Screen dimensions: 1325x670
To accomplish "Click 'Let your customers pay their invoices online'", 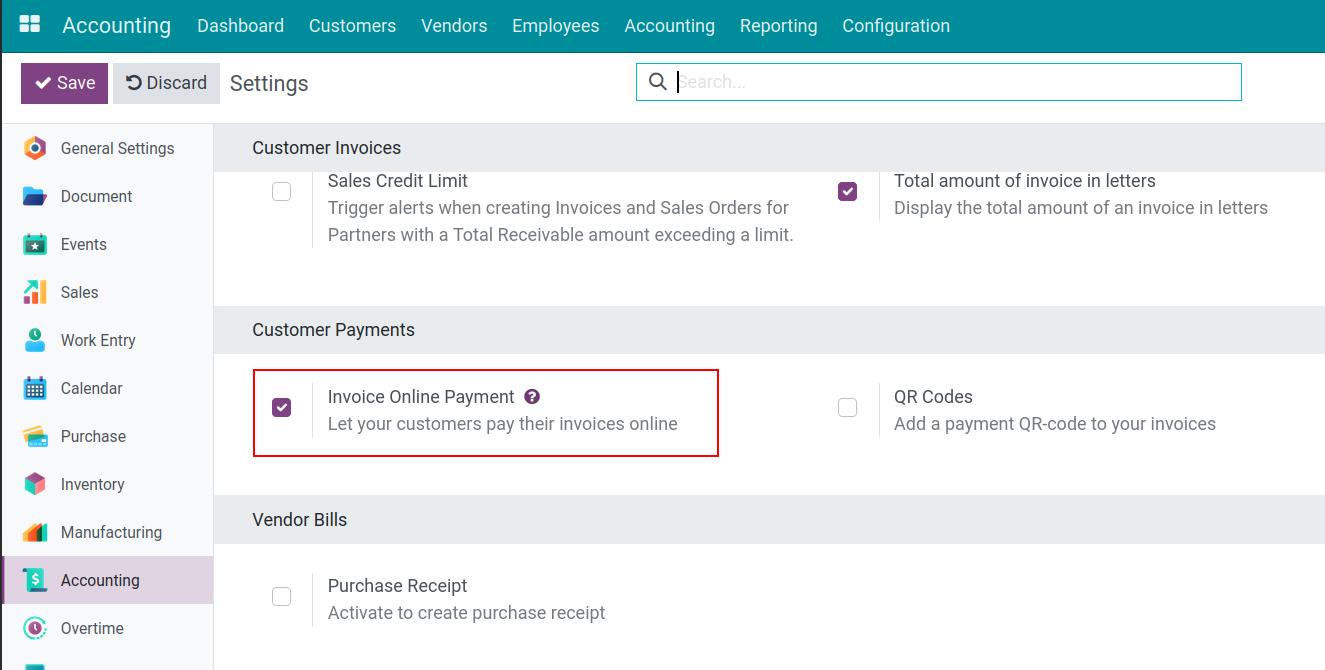I will tap(503, 424).
